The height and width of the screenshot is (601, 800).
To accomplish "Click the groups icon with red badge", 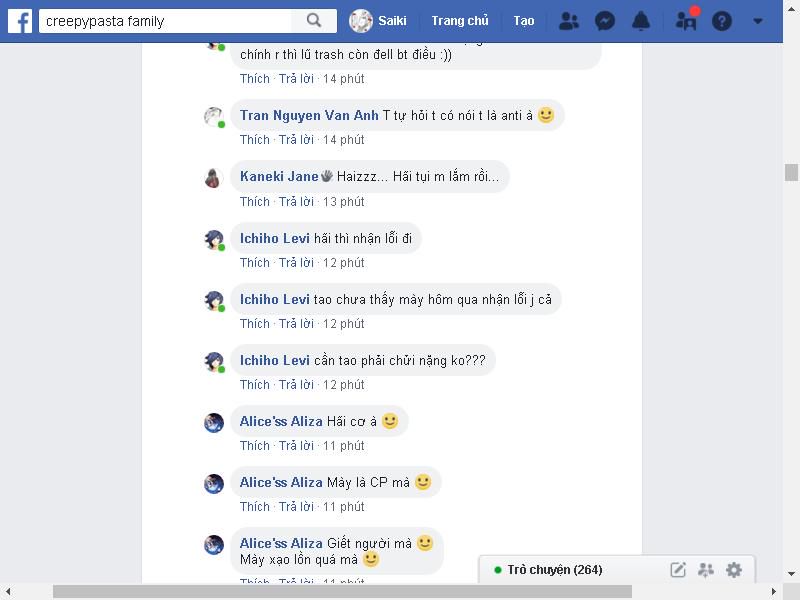I will (x=686, y=19).
